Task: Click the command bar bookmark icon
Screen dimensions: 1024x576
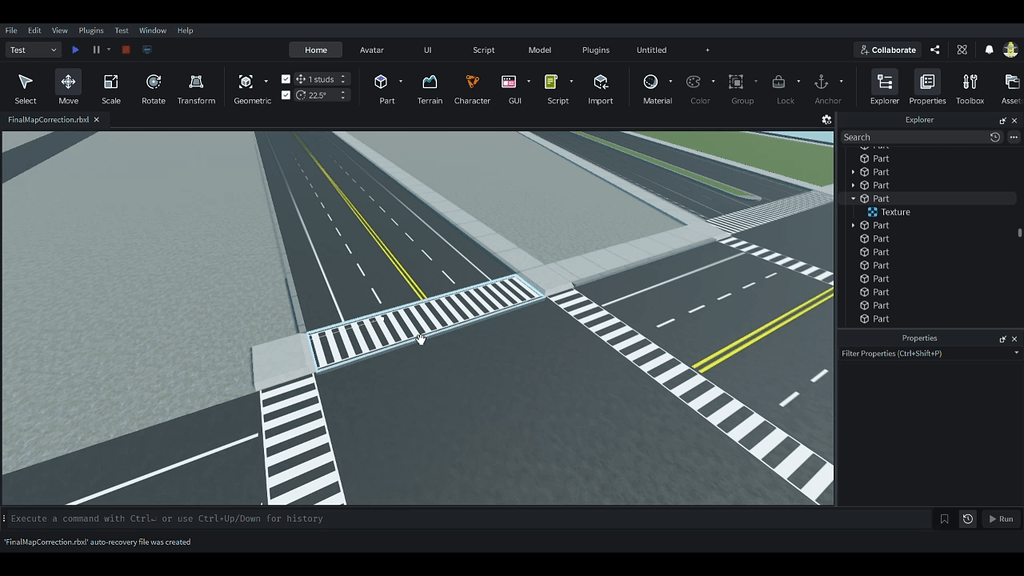Action: click(944, 519)
